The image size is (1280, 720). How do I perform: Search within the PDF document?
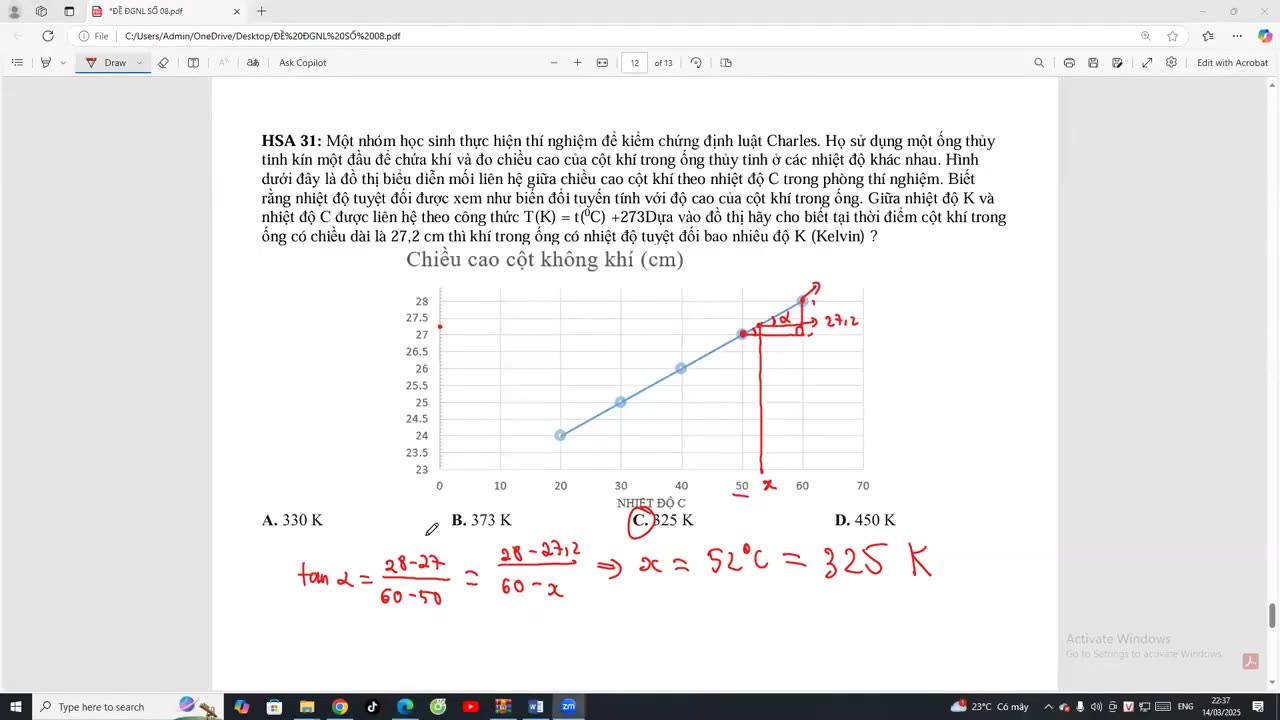pos(1039,62)
